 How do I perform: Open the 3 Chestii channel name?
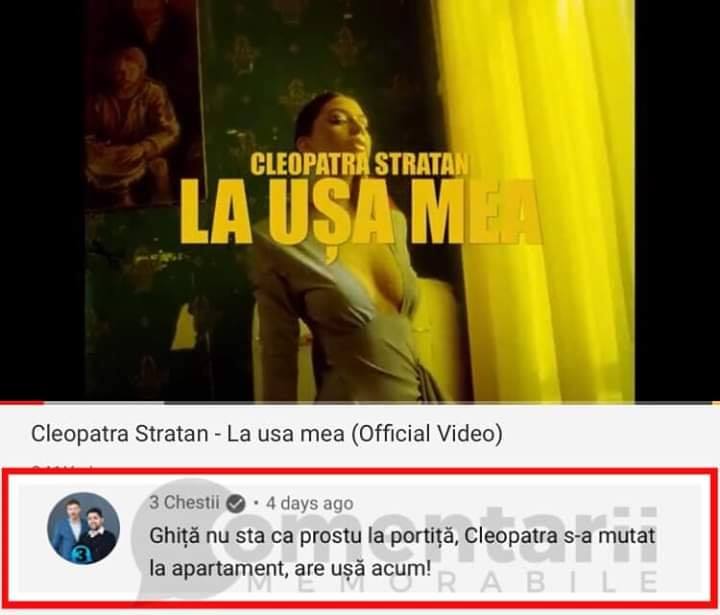pos(184,502)
